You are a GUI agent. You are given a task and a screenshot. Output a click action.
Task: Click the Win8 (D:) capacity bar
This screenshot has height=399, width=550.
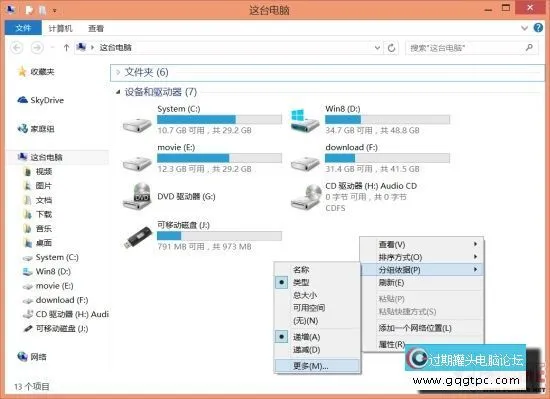click(387, 120)
